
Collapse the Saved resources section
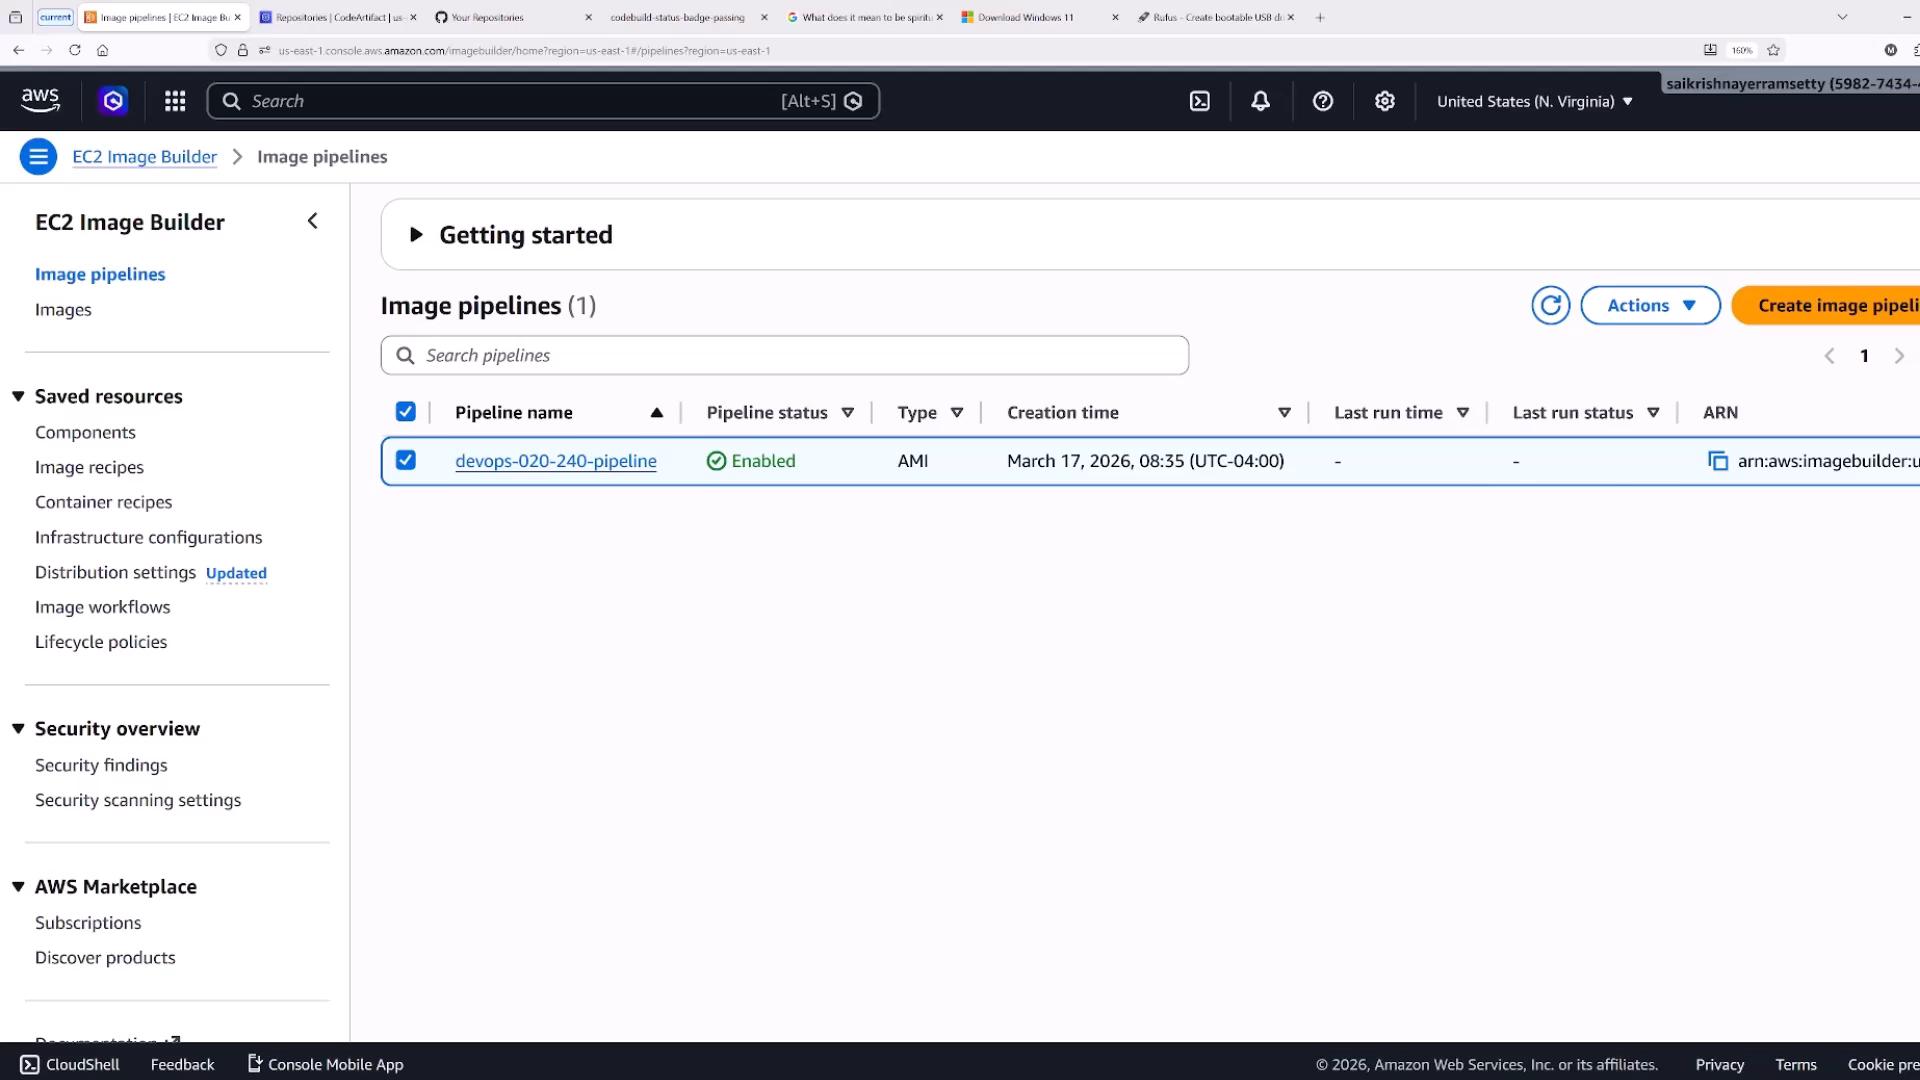click(x=18, y=396)
